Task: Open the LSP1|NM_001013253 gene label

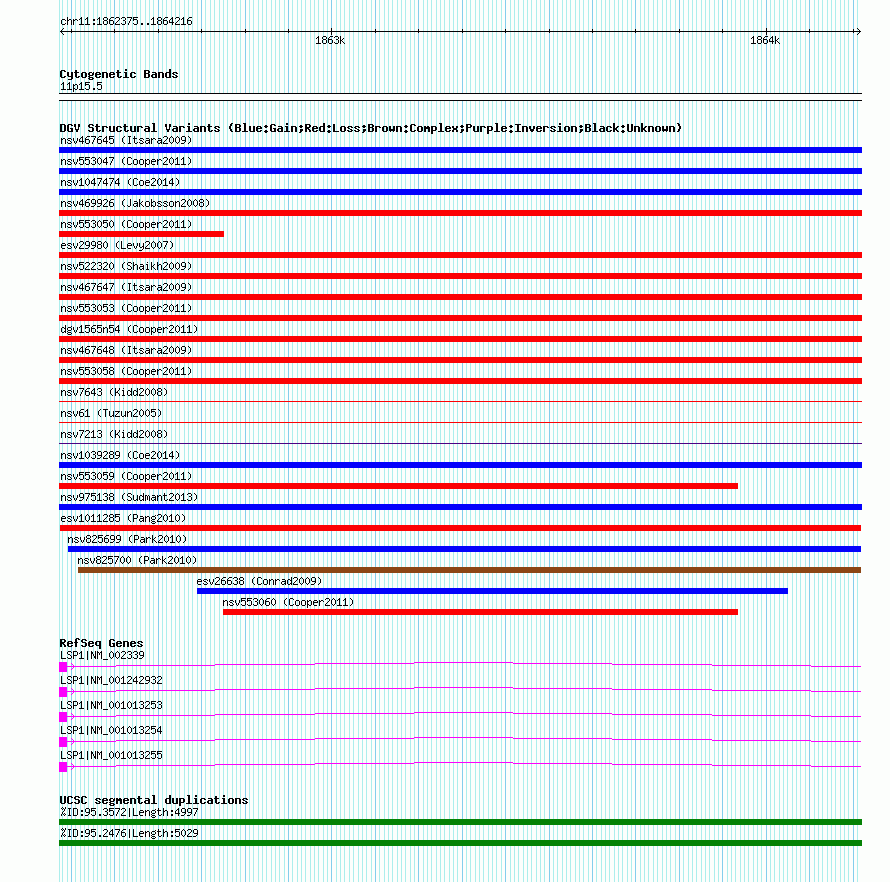Action: (x=111, y=705)
